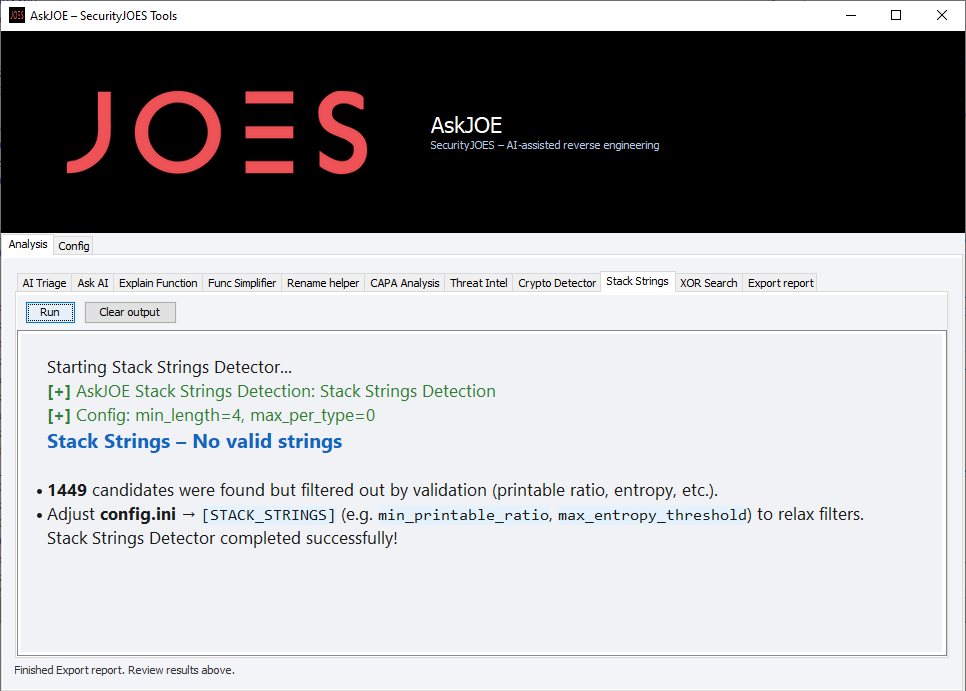Click 'Stack Strings Detector completed successfully!' line
Image resolution: width=966 pixels, height=691 pixels.
coord(222,538)
